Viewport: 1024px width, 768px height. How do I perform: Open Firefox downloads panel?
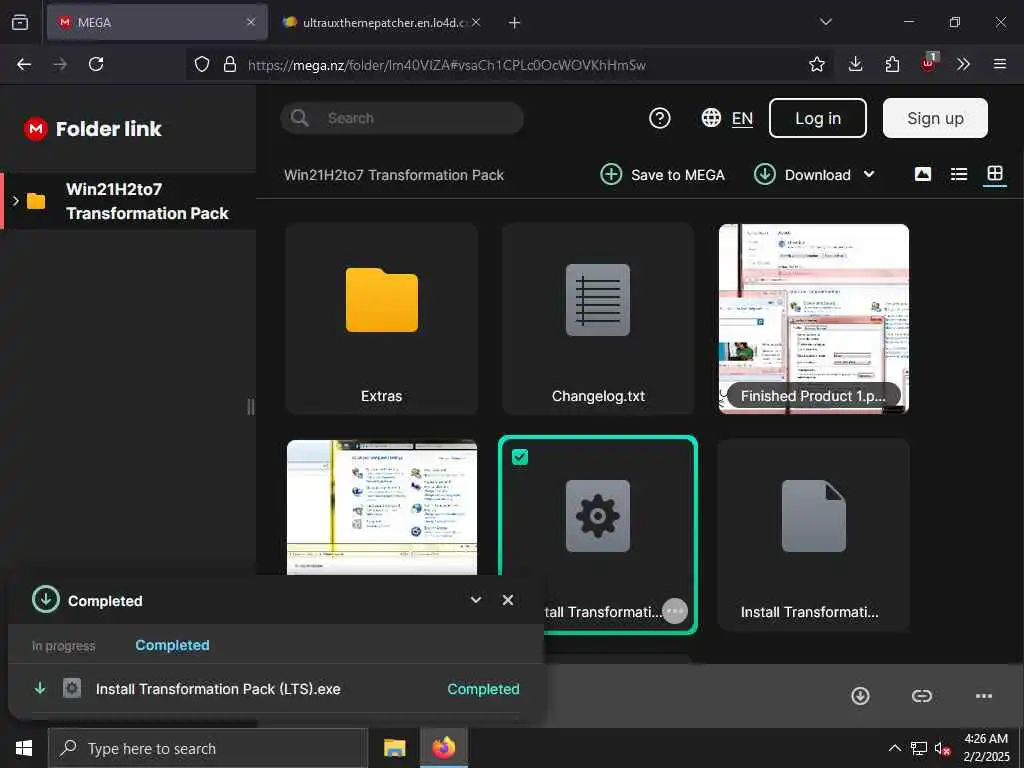click(x=855, y=64)
